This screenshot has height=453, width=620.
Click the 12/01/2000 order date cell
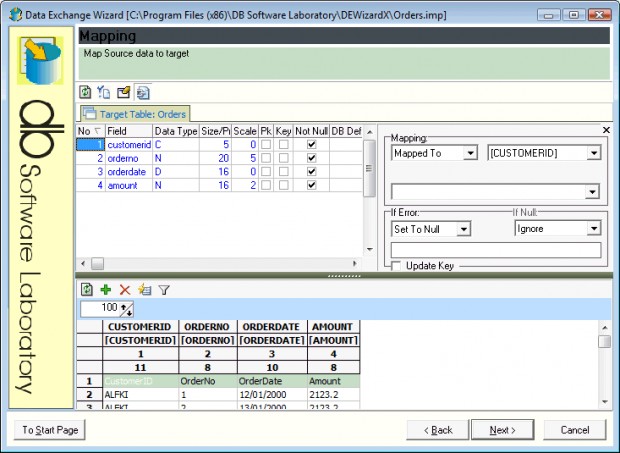pyautogui.click(x=272, y=394)
